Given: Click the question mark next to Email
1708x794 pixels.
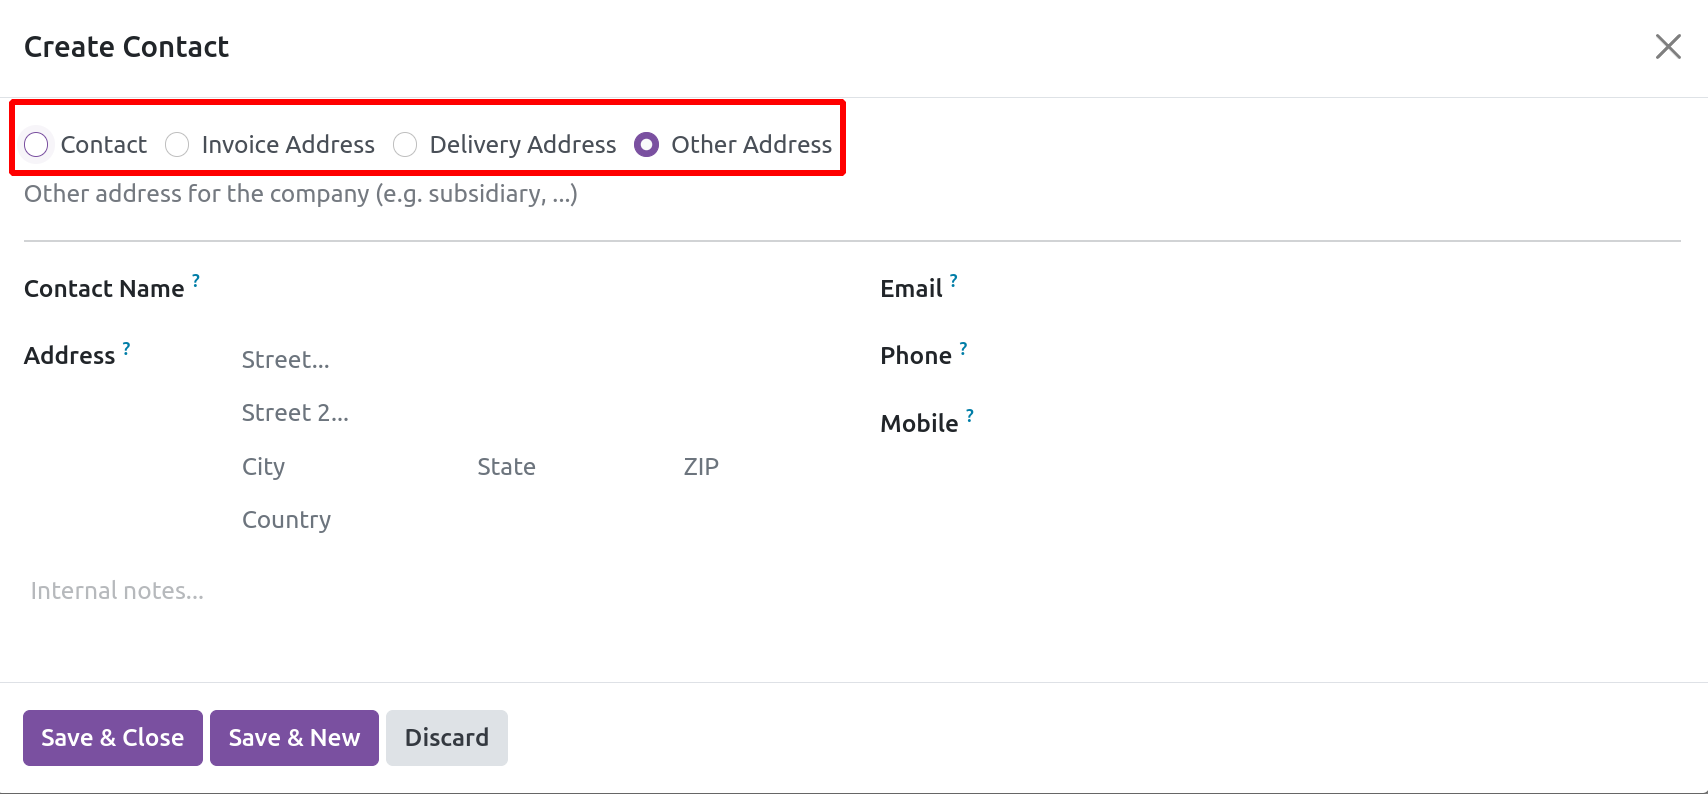Looking at the screenshot, I should (x=954, y=281).
